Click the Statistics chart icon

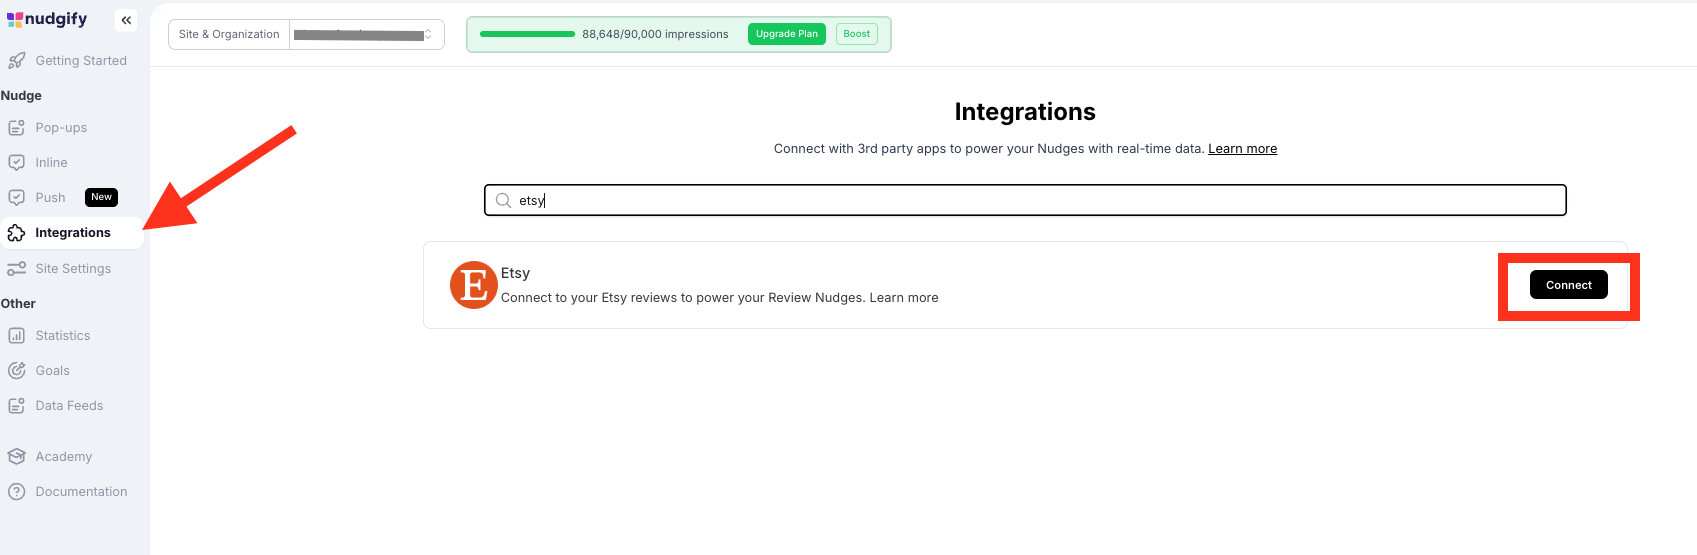16,336
